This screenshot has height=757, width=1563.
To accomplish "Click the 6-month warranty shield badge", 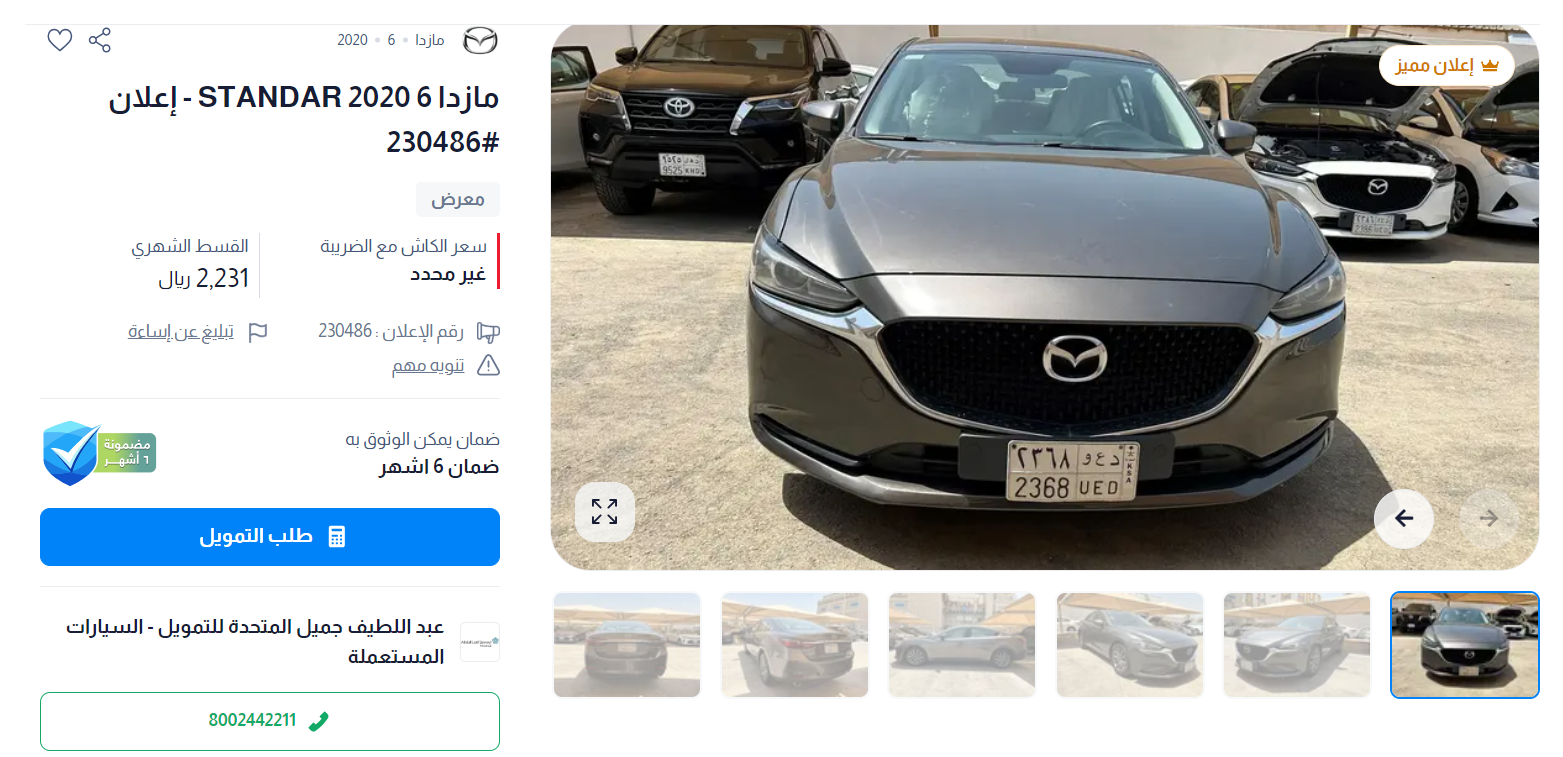I will pos(99,453).
